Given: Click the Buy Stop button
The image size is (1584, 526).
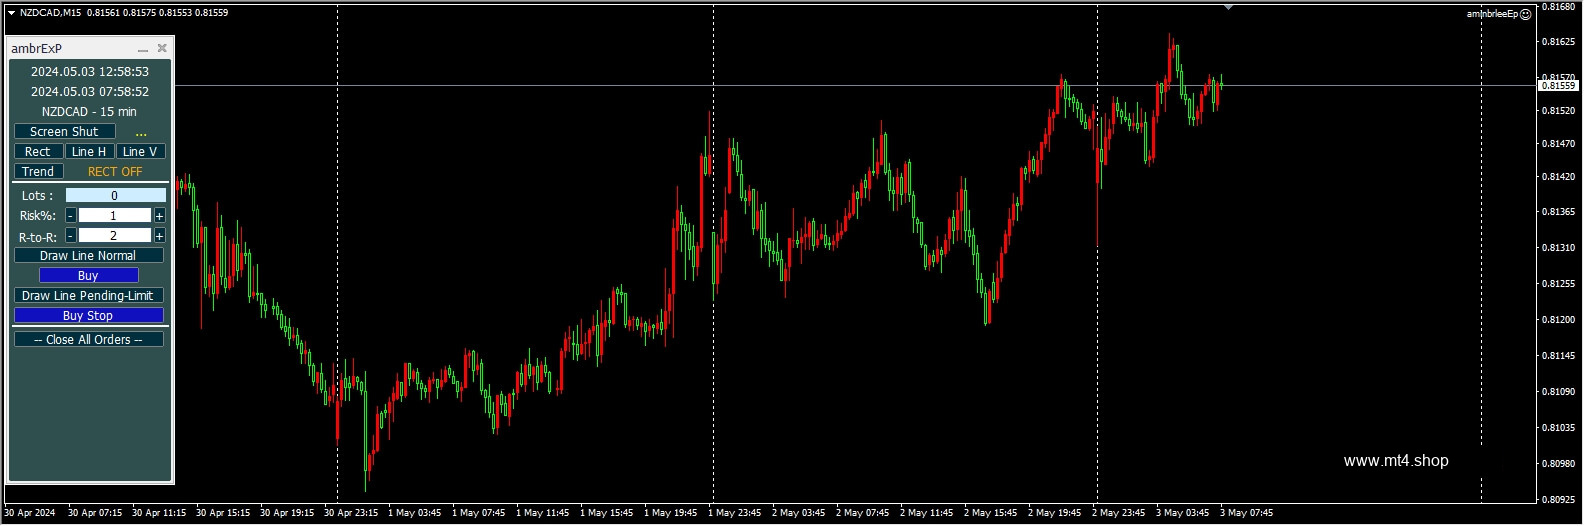Looking at the screenshot, I should click(89, 316).
